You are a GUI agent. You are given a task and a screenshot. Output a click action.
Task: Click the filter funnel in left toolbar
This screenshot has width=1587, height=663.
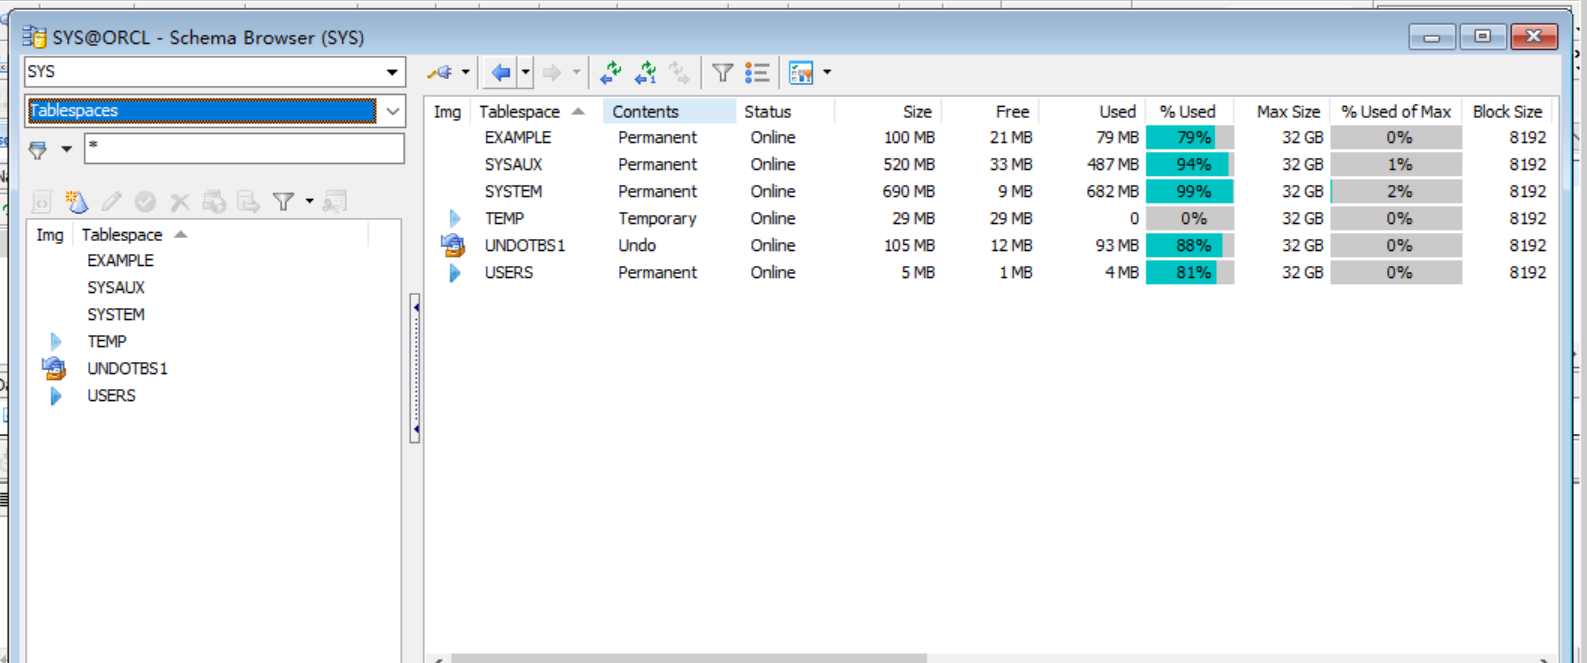(x=284, y=202)
